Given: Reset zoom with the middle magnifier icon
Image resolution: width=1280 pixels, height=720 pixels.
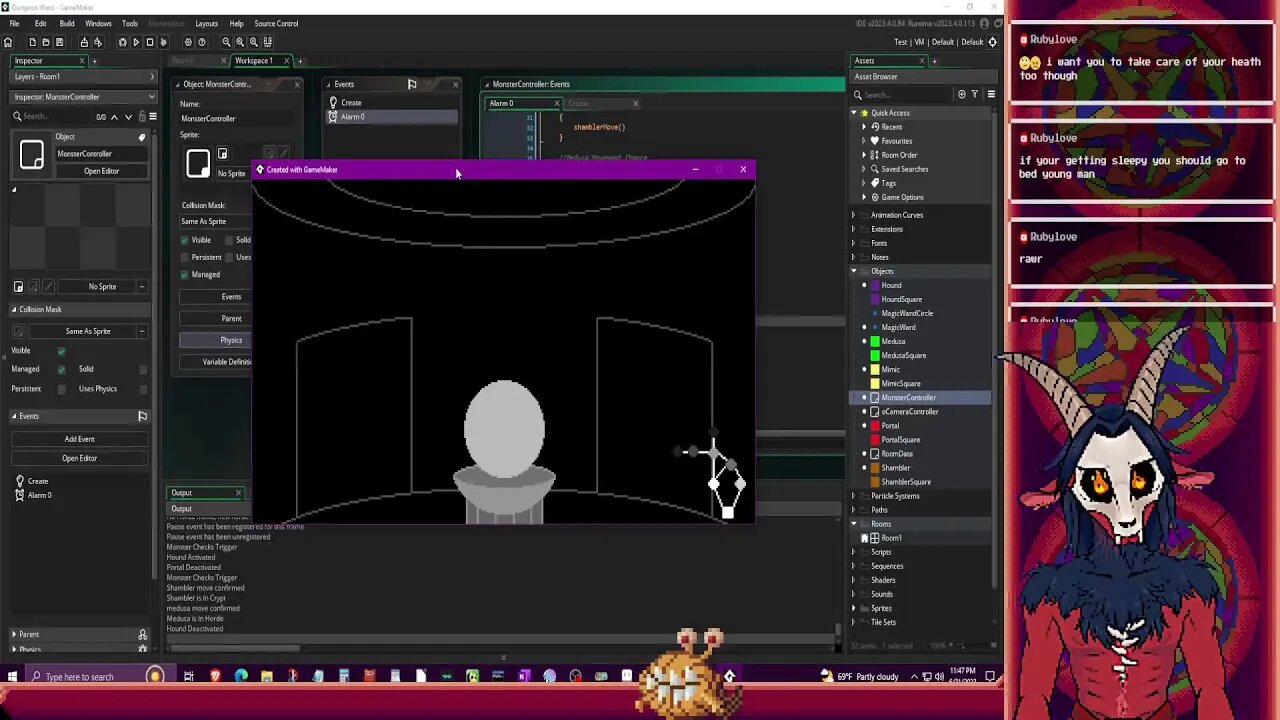Looking at the screenshot, I should [x=240, y=42].
